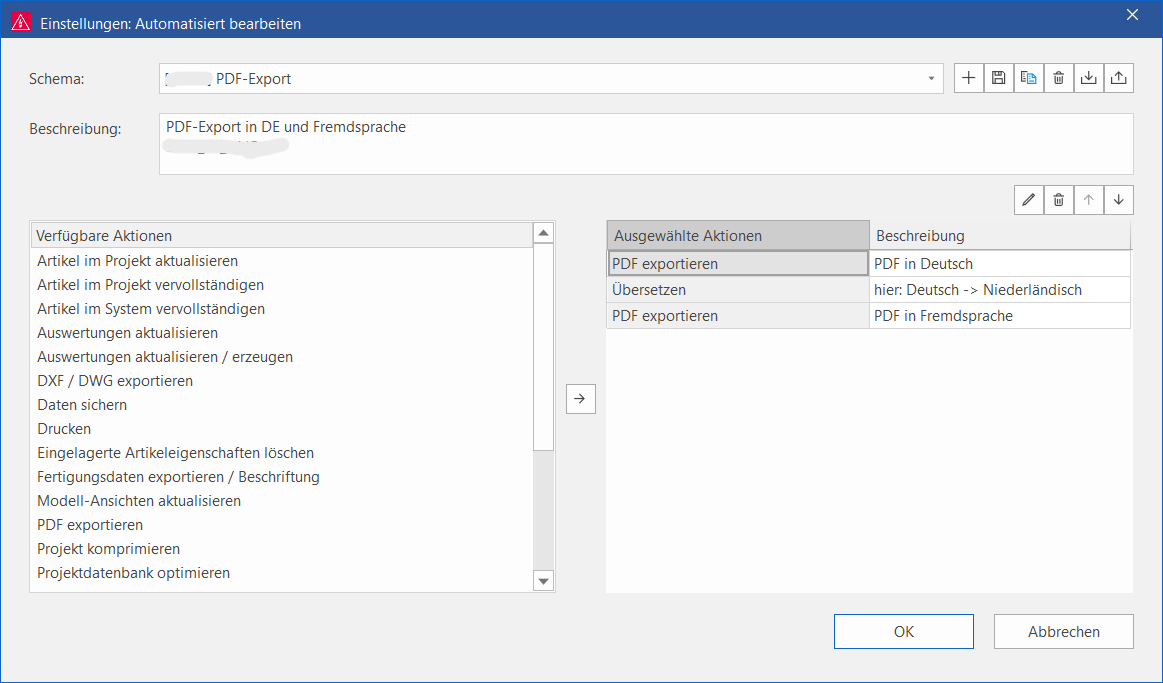
Task: Import a schema using the import icon
Action: (1088, 78)
